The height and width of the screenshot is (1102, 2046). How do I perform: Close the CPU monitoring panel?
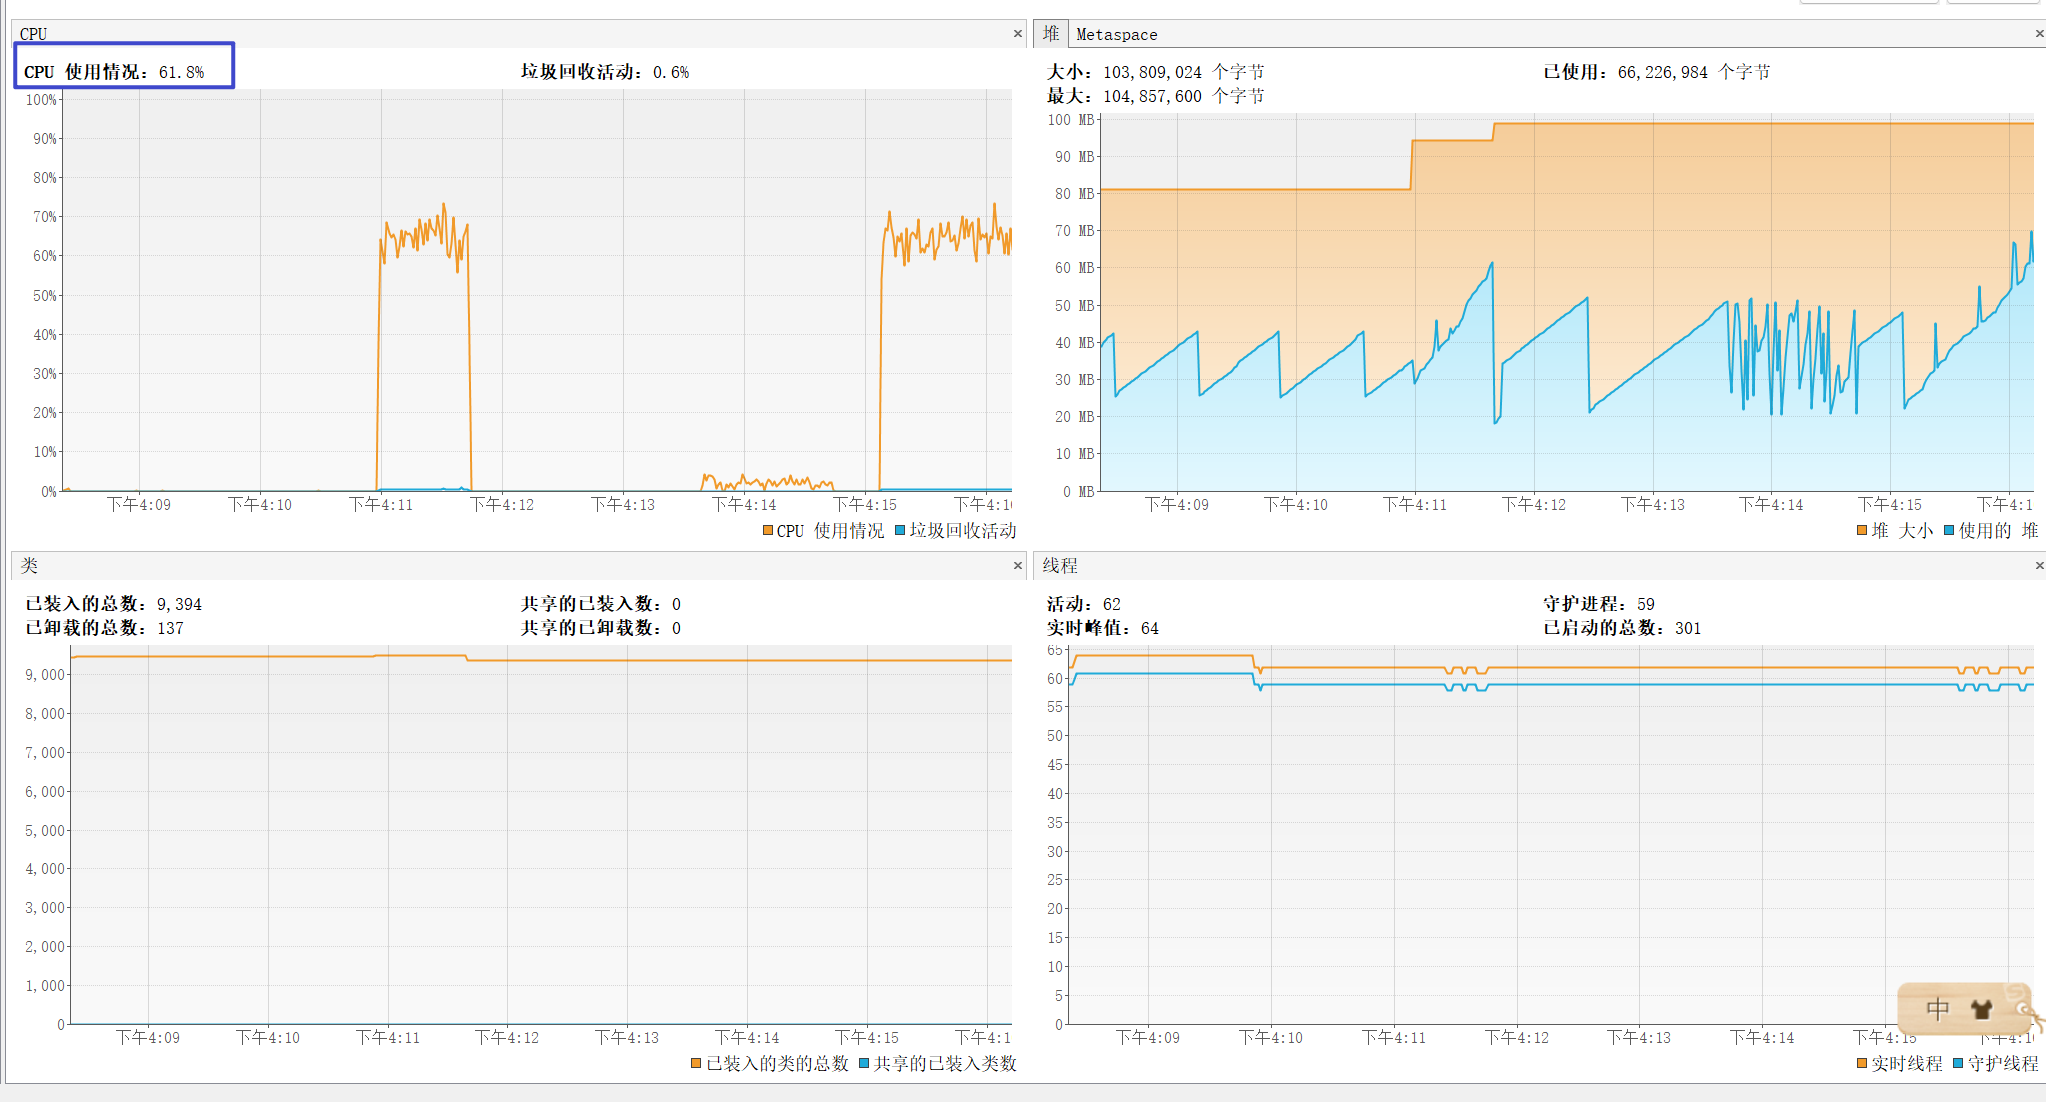(1018, 34)
